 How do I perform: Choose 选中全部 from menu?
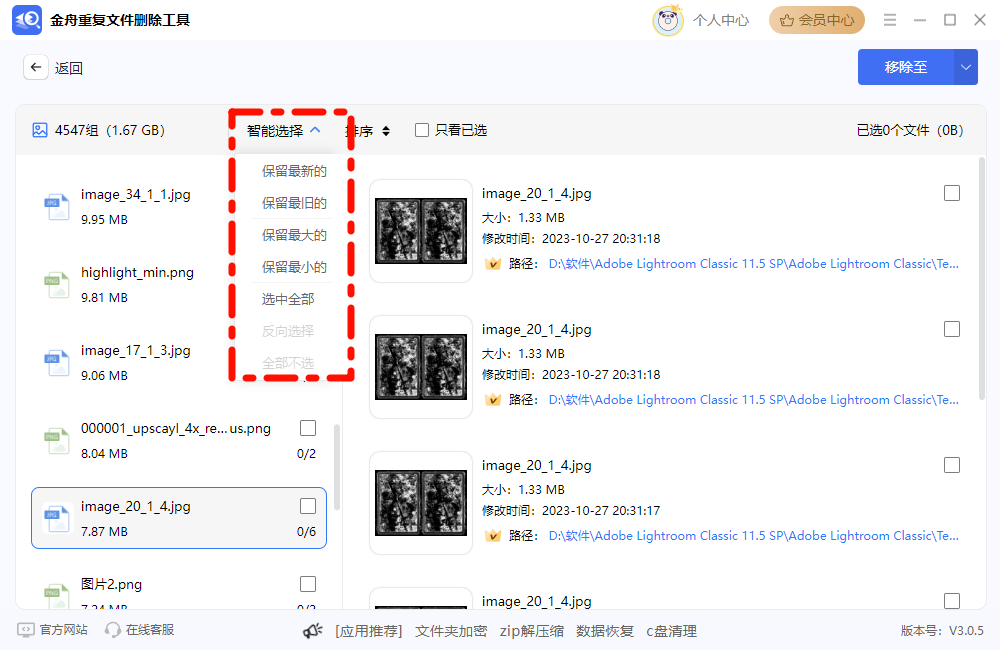pyautogui.click(x=288, y=299)
